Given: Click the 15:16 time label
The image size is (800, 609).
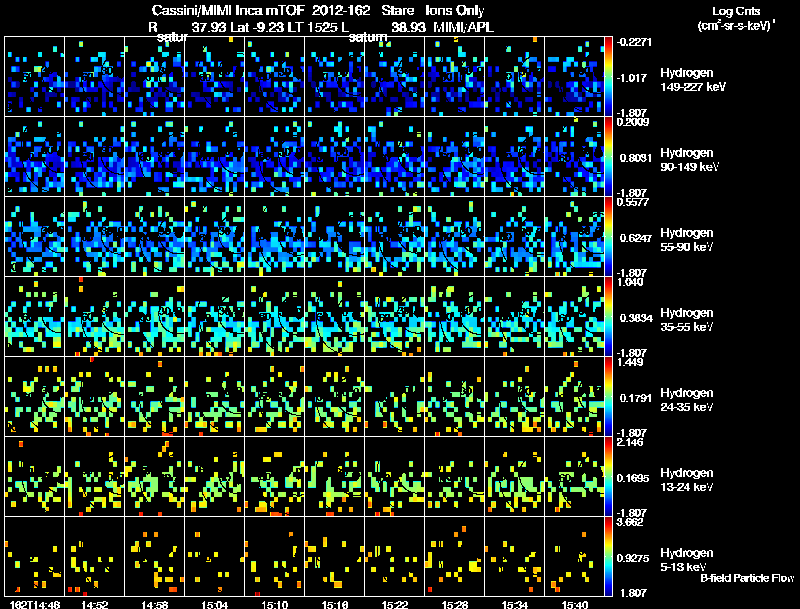Looking at the screenshot, I should tap(335, 604).
